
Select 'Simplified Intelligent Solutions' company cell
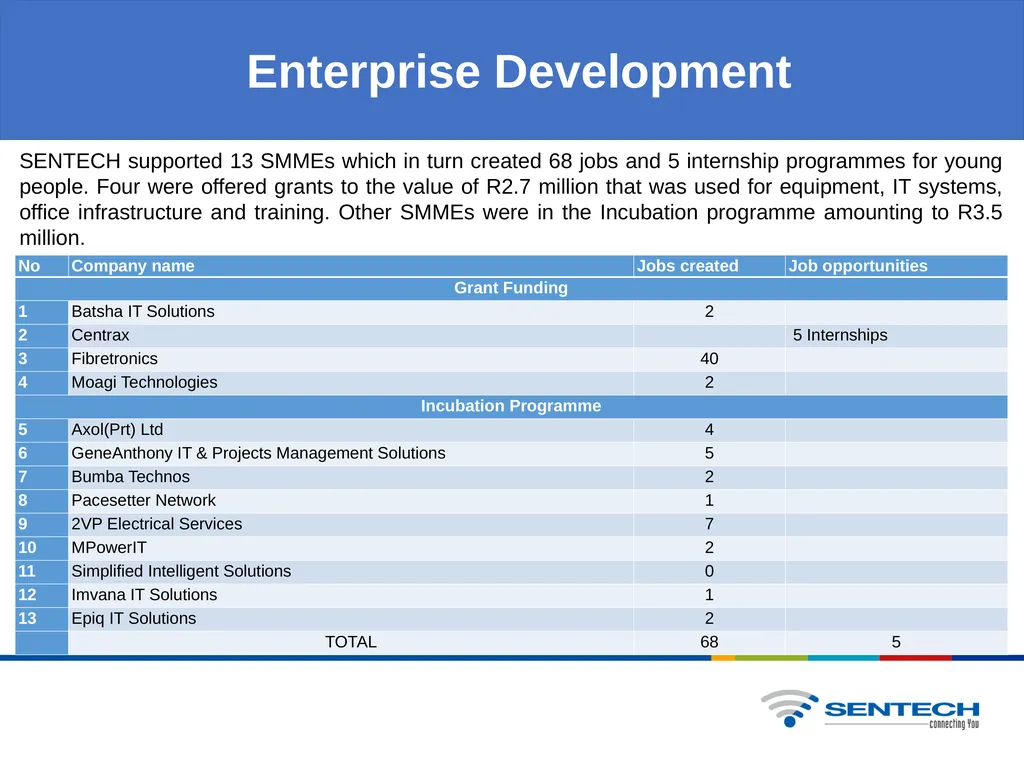(351, 571)
